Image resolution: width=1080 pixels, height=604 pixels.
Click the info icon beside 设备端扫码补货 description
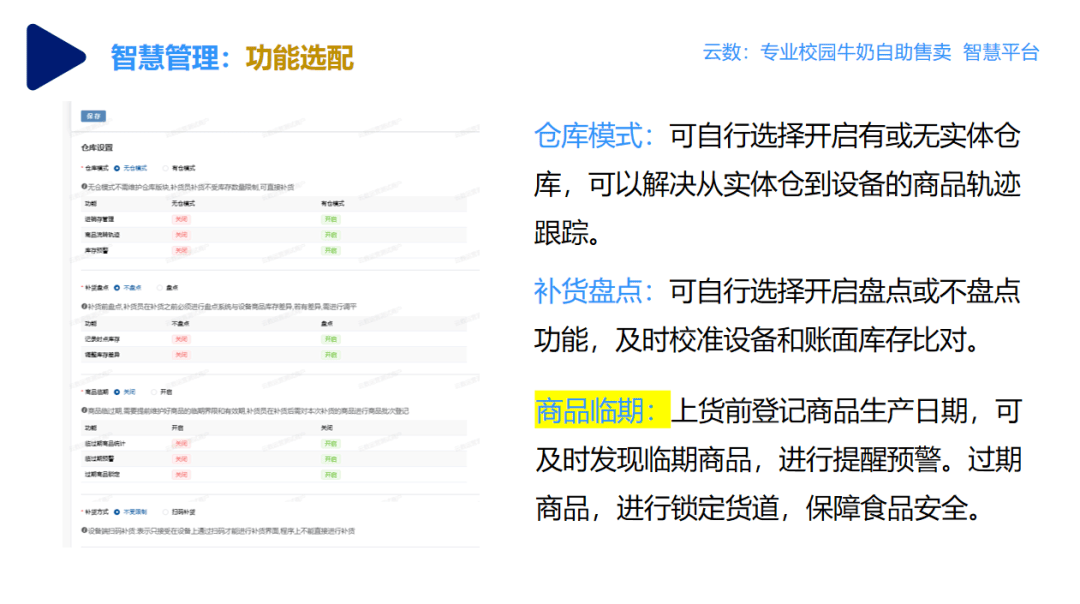(x=84, y=529)
